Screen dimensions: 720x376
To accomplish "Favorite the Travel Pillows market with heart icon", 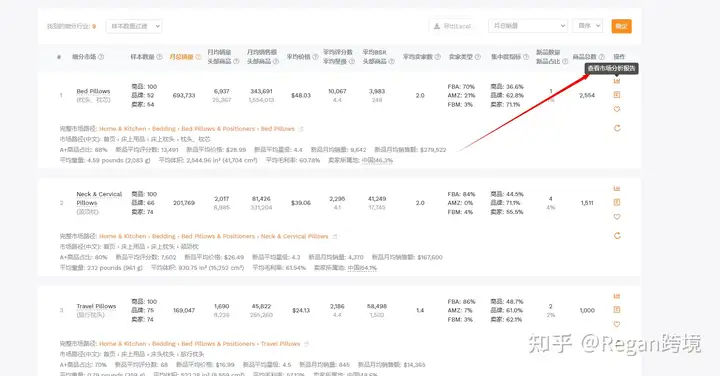I will coord(617,324).
